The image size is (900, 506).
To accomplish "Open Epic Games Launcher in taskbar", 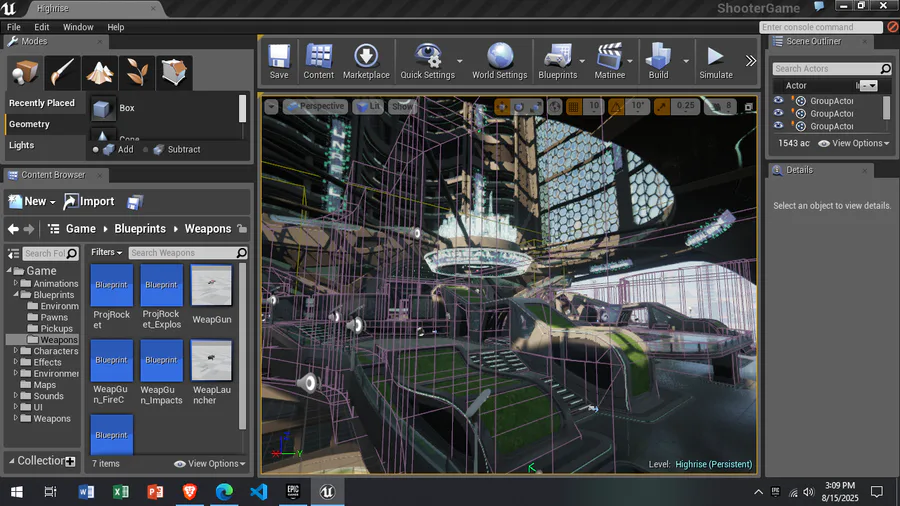I will (293, 492).
